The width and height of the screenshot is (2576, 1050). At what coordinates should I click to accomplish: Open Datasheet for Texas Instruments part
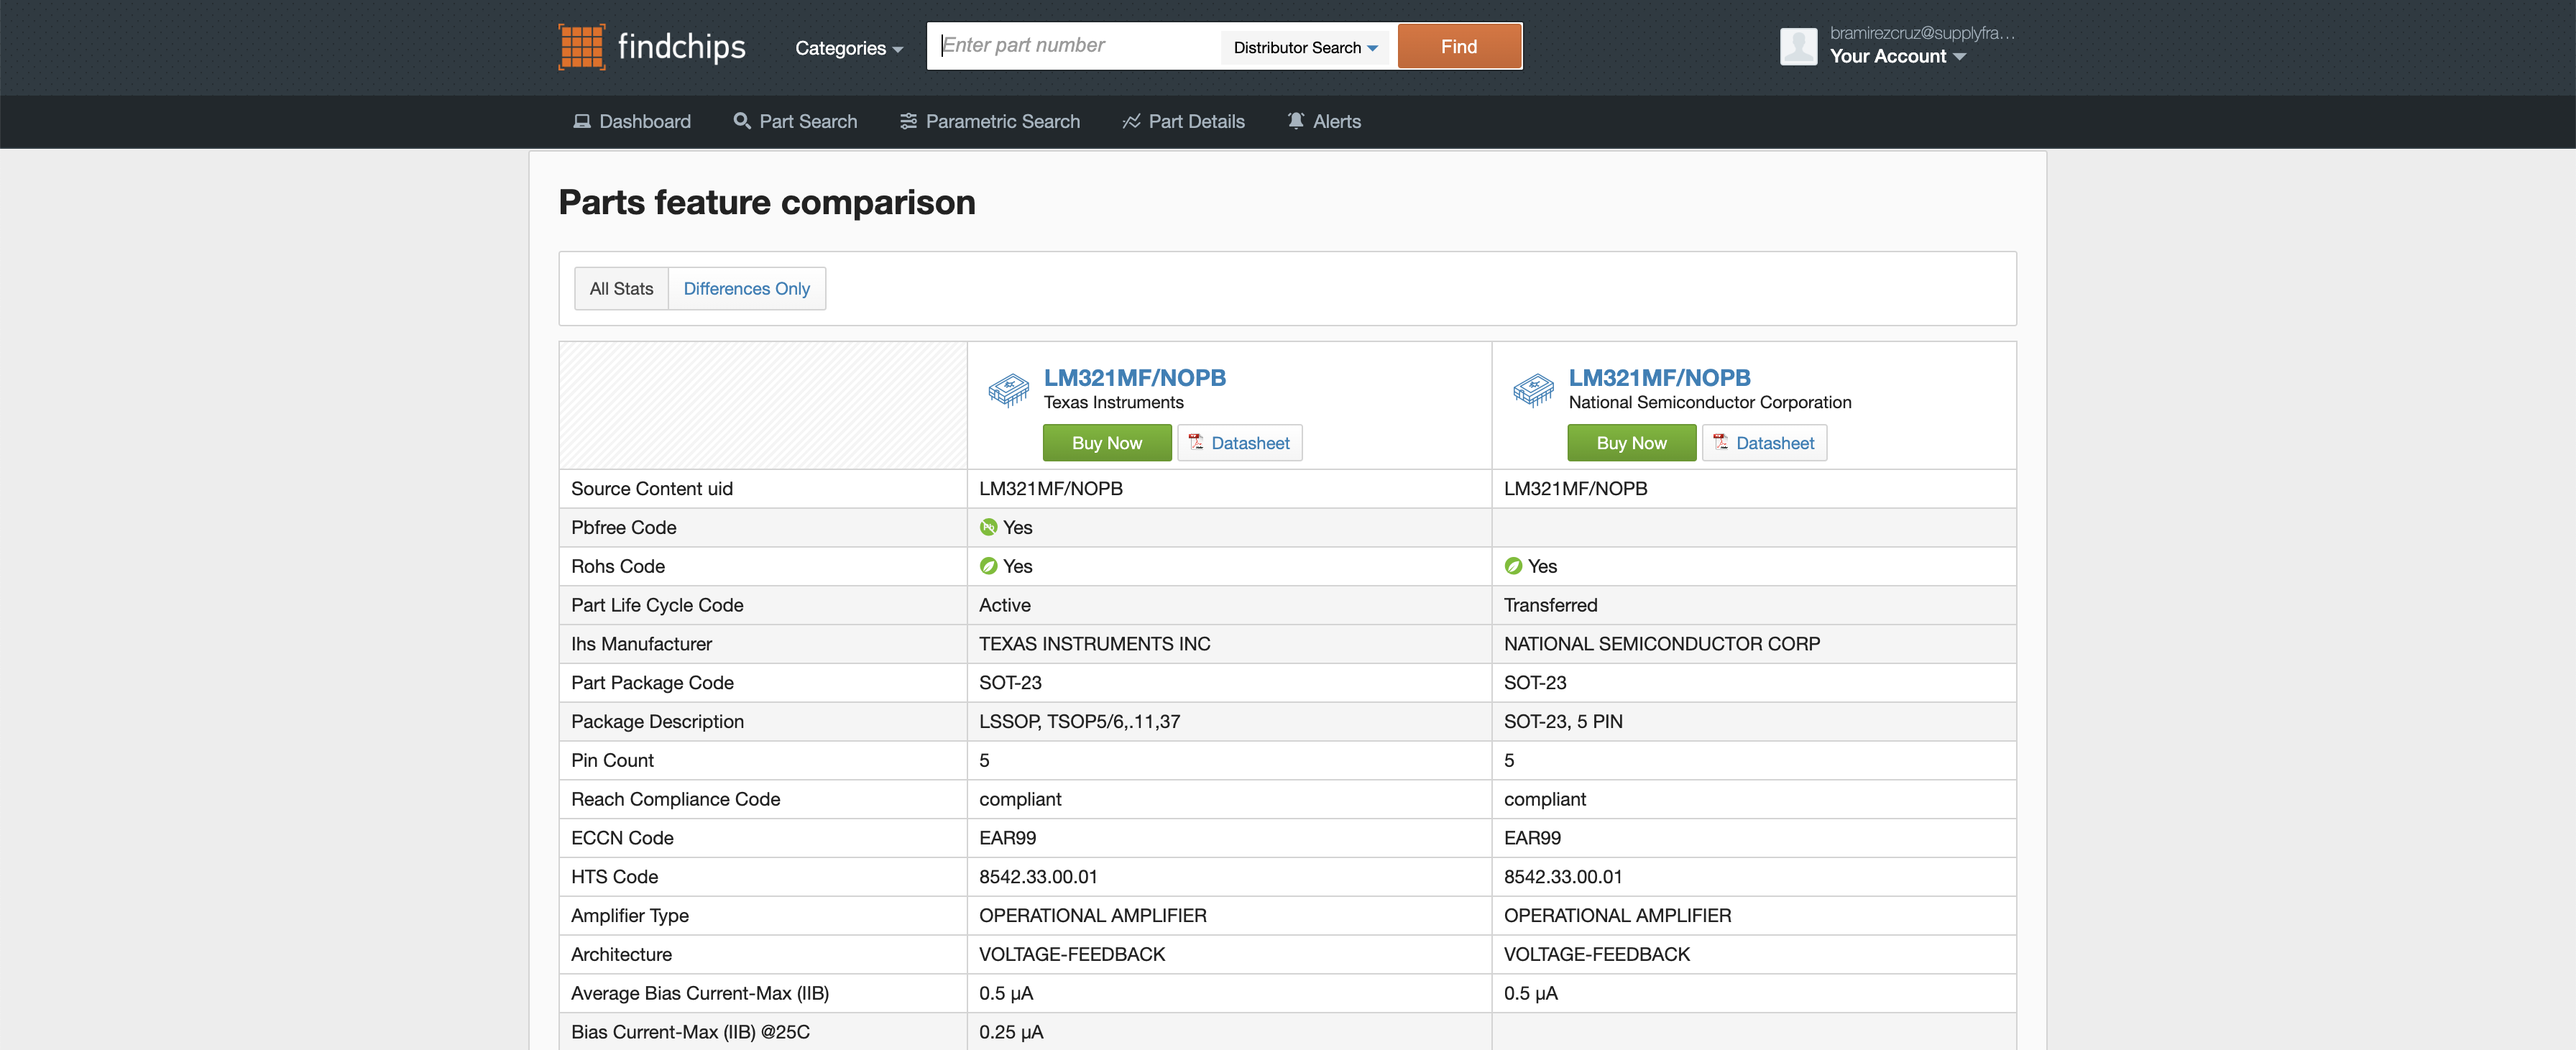[x=1239, y=443]
